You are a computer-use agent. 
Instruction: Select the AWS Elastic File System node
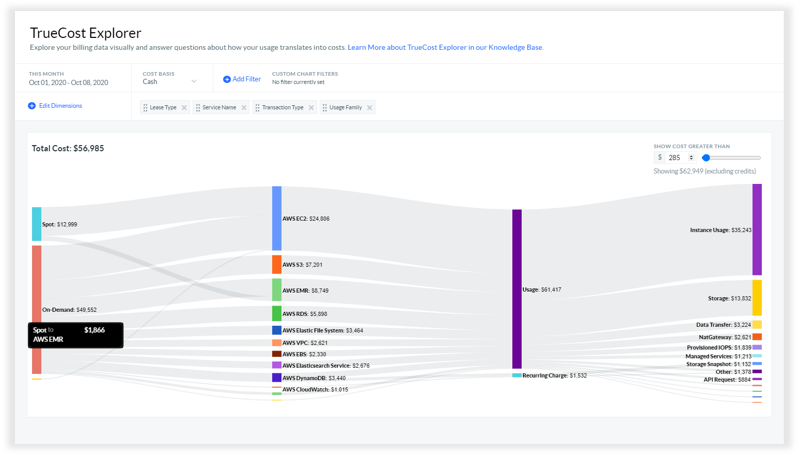[277, 330]
